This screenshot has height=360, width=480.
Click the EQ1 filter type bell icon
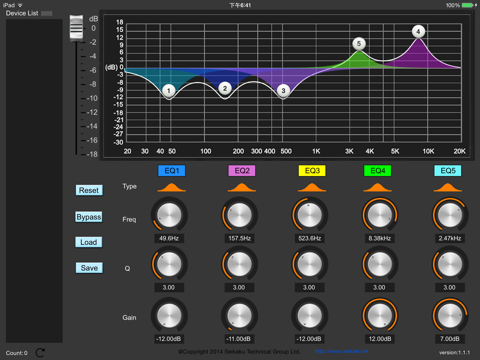click(172, 187)
